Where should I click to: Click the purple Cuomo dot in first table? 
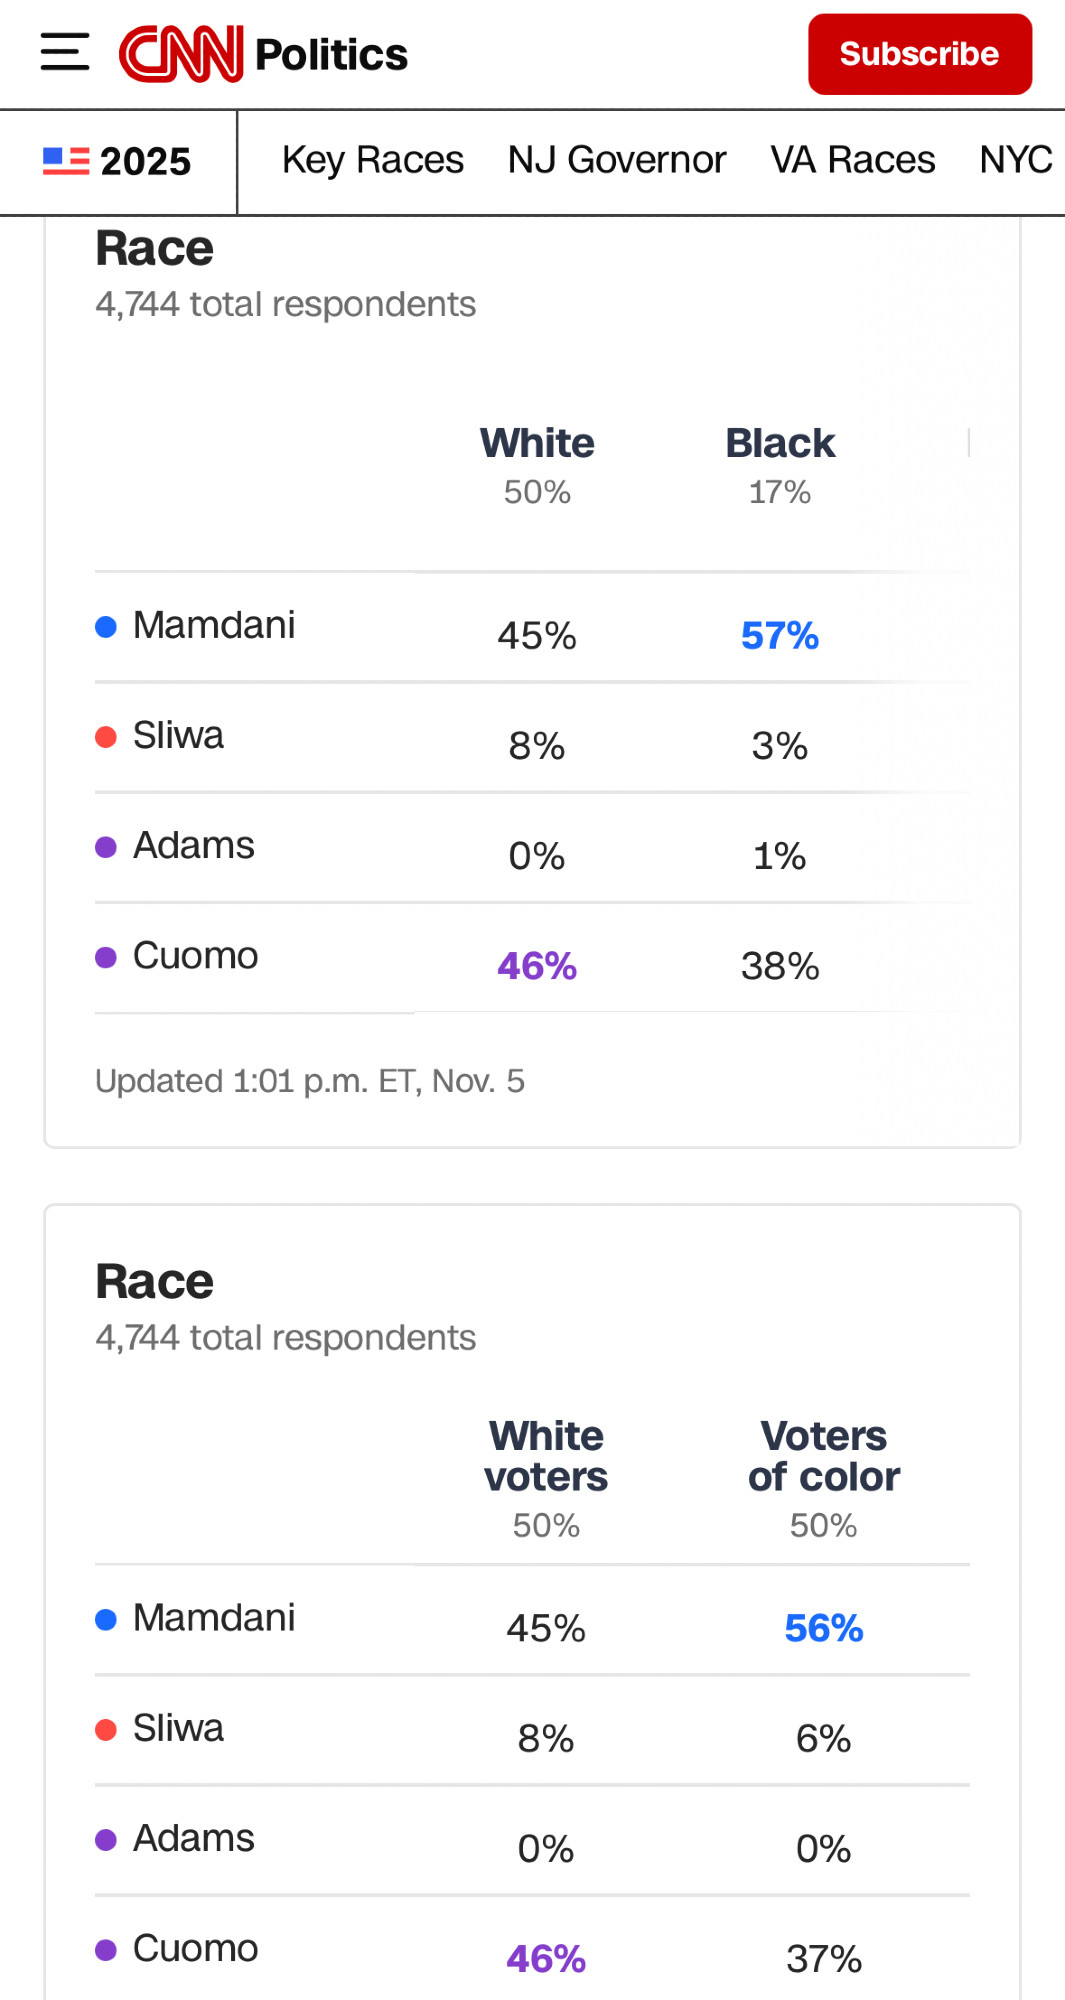click(x=106, y=957)
